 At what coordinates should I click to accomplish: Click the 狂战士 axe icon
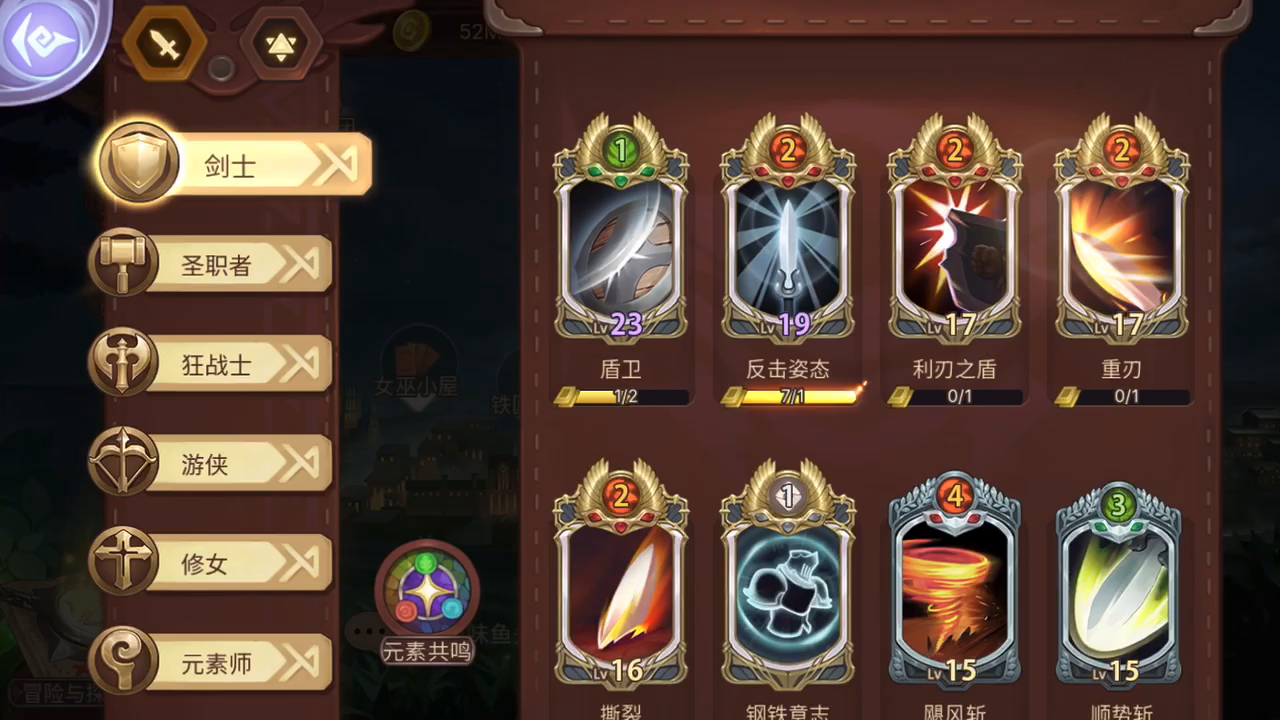(123, 362)
